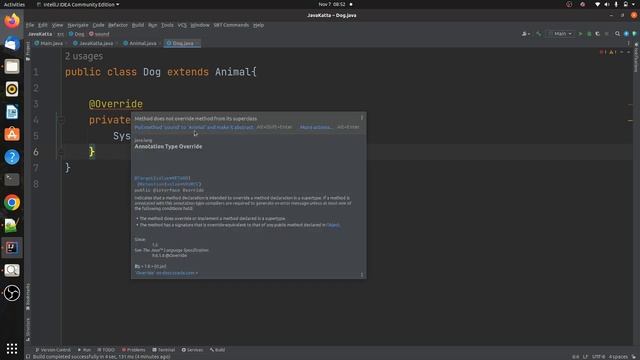
Task: Click the green shield plugin icon
Action: (634, 33)
